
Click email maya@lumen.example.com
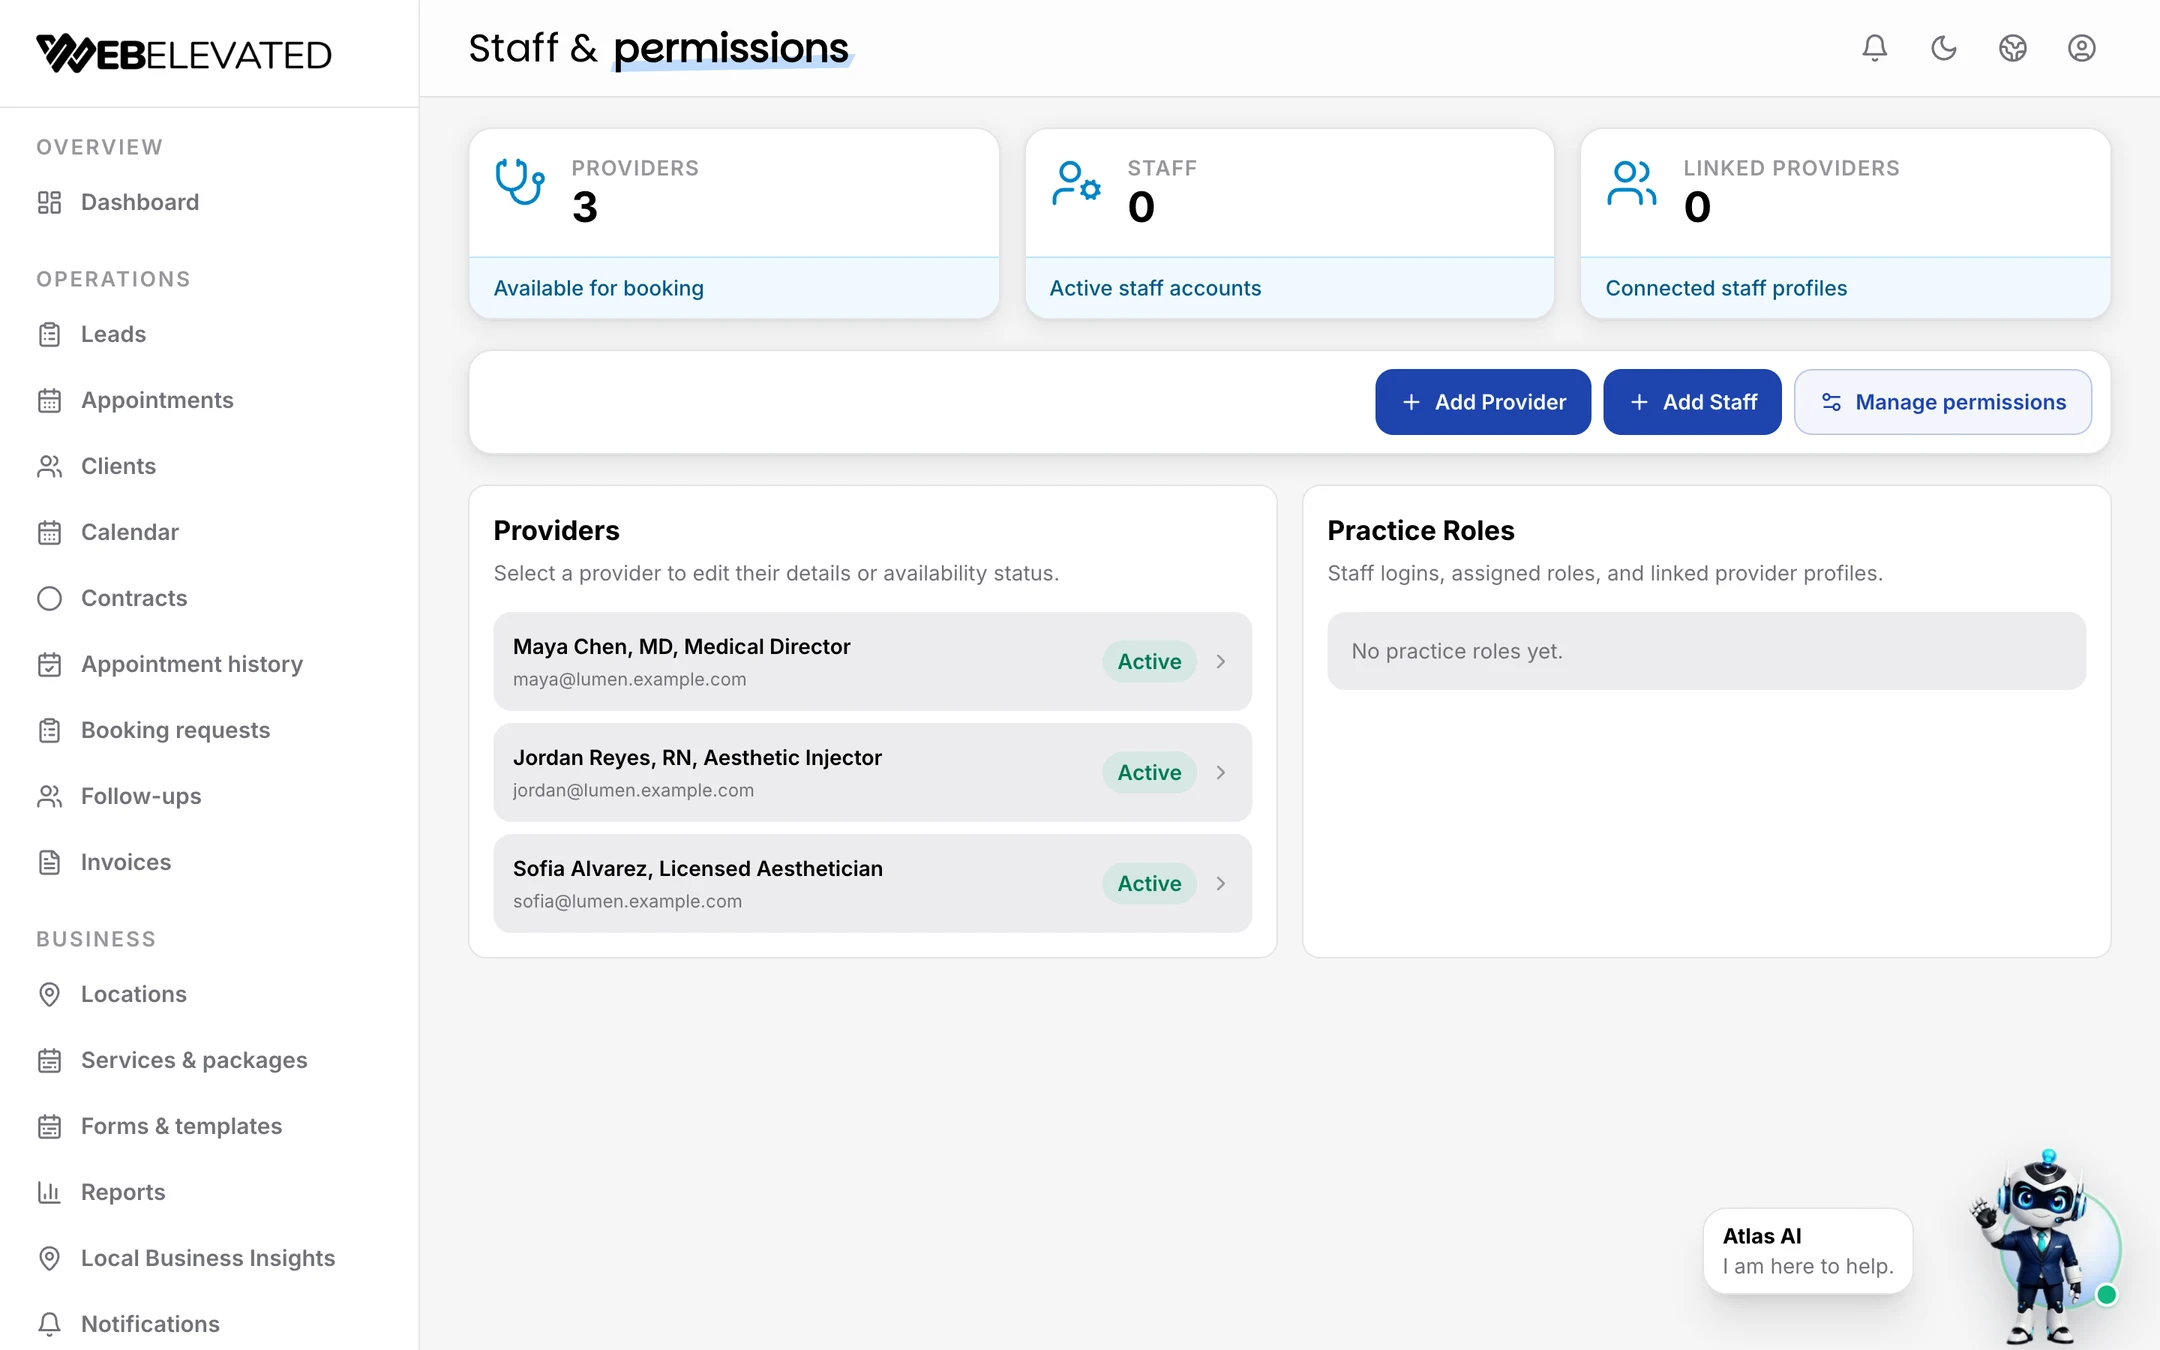[x=630, y=680]
